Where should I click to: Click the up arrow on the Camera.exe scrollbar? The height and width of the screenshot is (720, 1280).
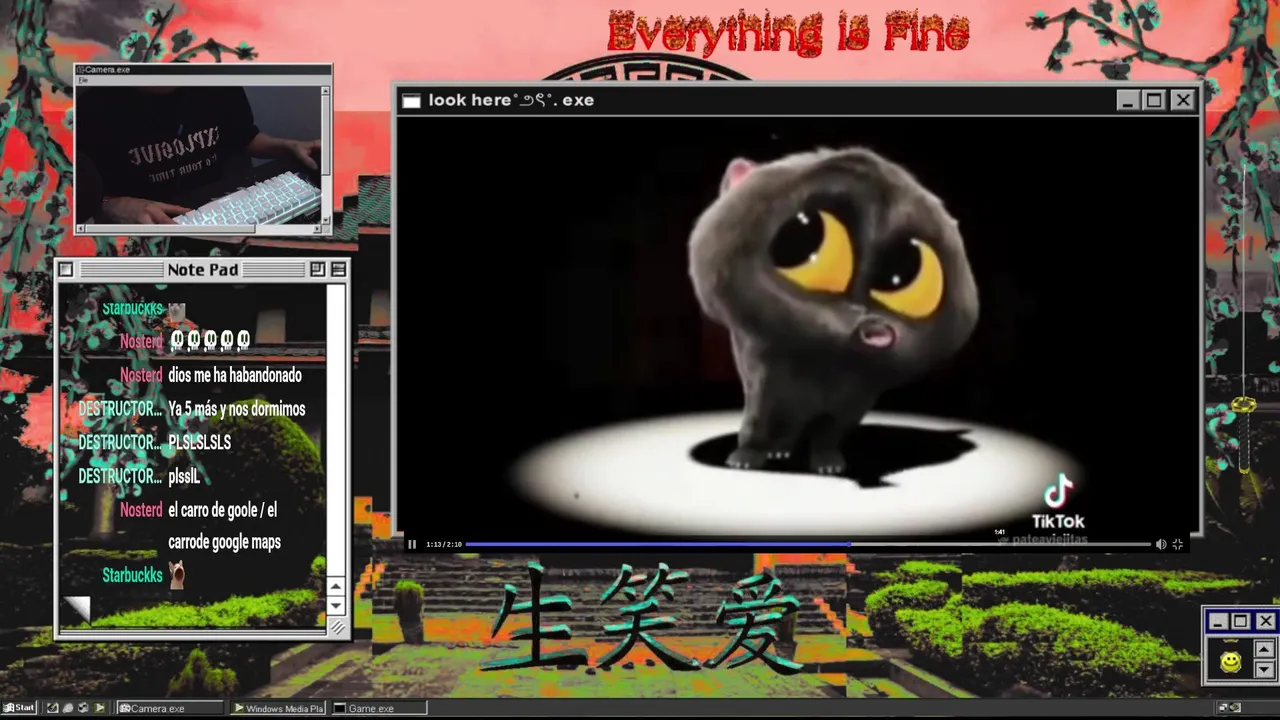325,92
